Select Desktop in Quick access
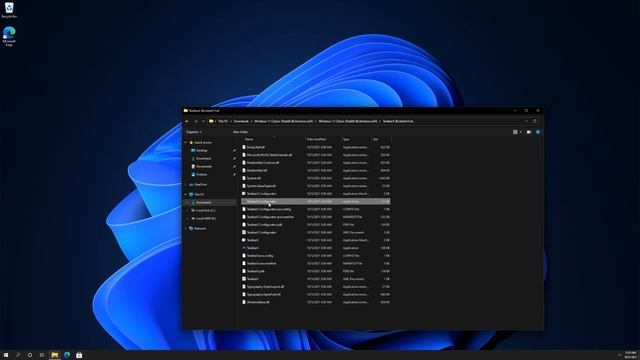Viewport: 640px width, 360px height. click(202, 151)
